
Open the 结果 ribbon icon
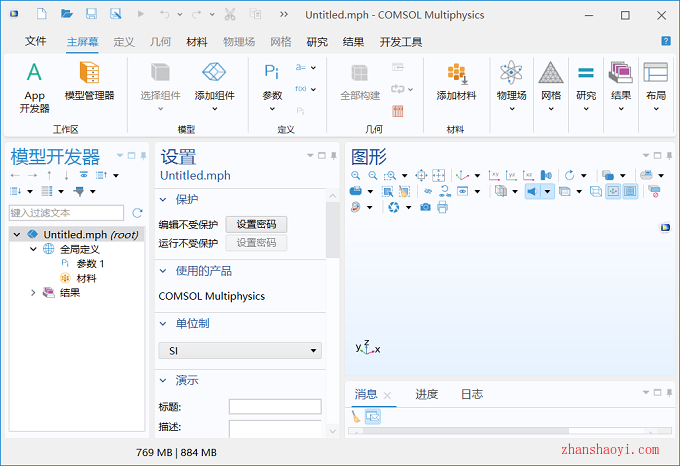621,72
